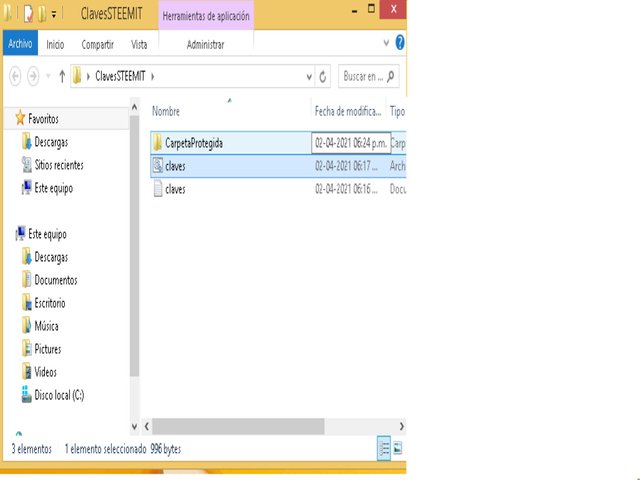Click navigation pane scroll down arrow
Viewport: 640px width, 480px height.
[x=134, y=427]
